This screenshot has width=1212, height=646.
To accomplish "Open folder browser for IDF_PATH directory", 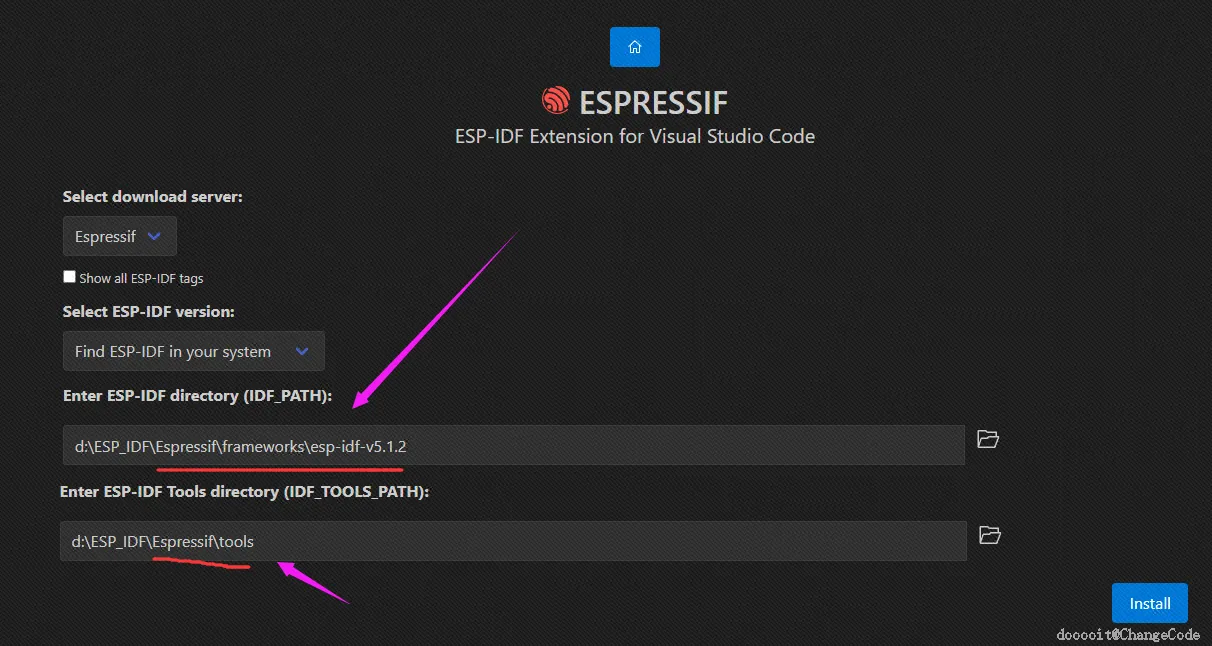I will (x=988, y=439).
